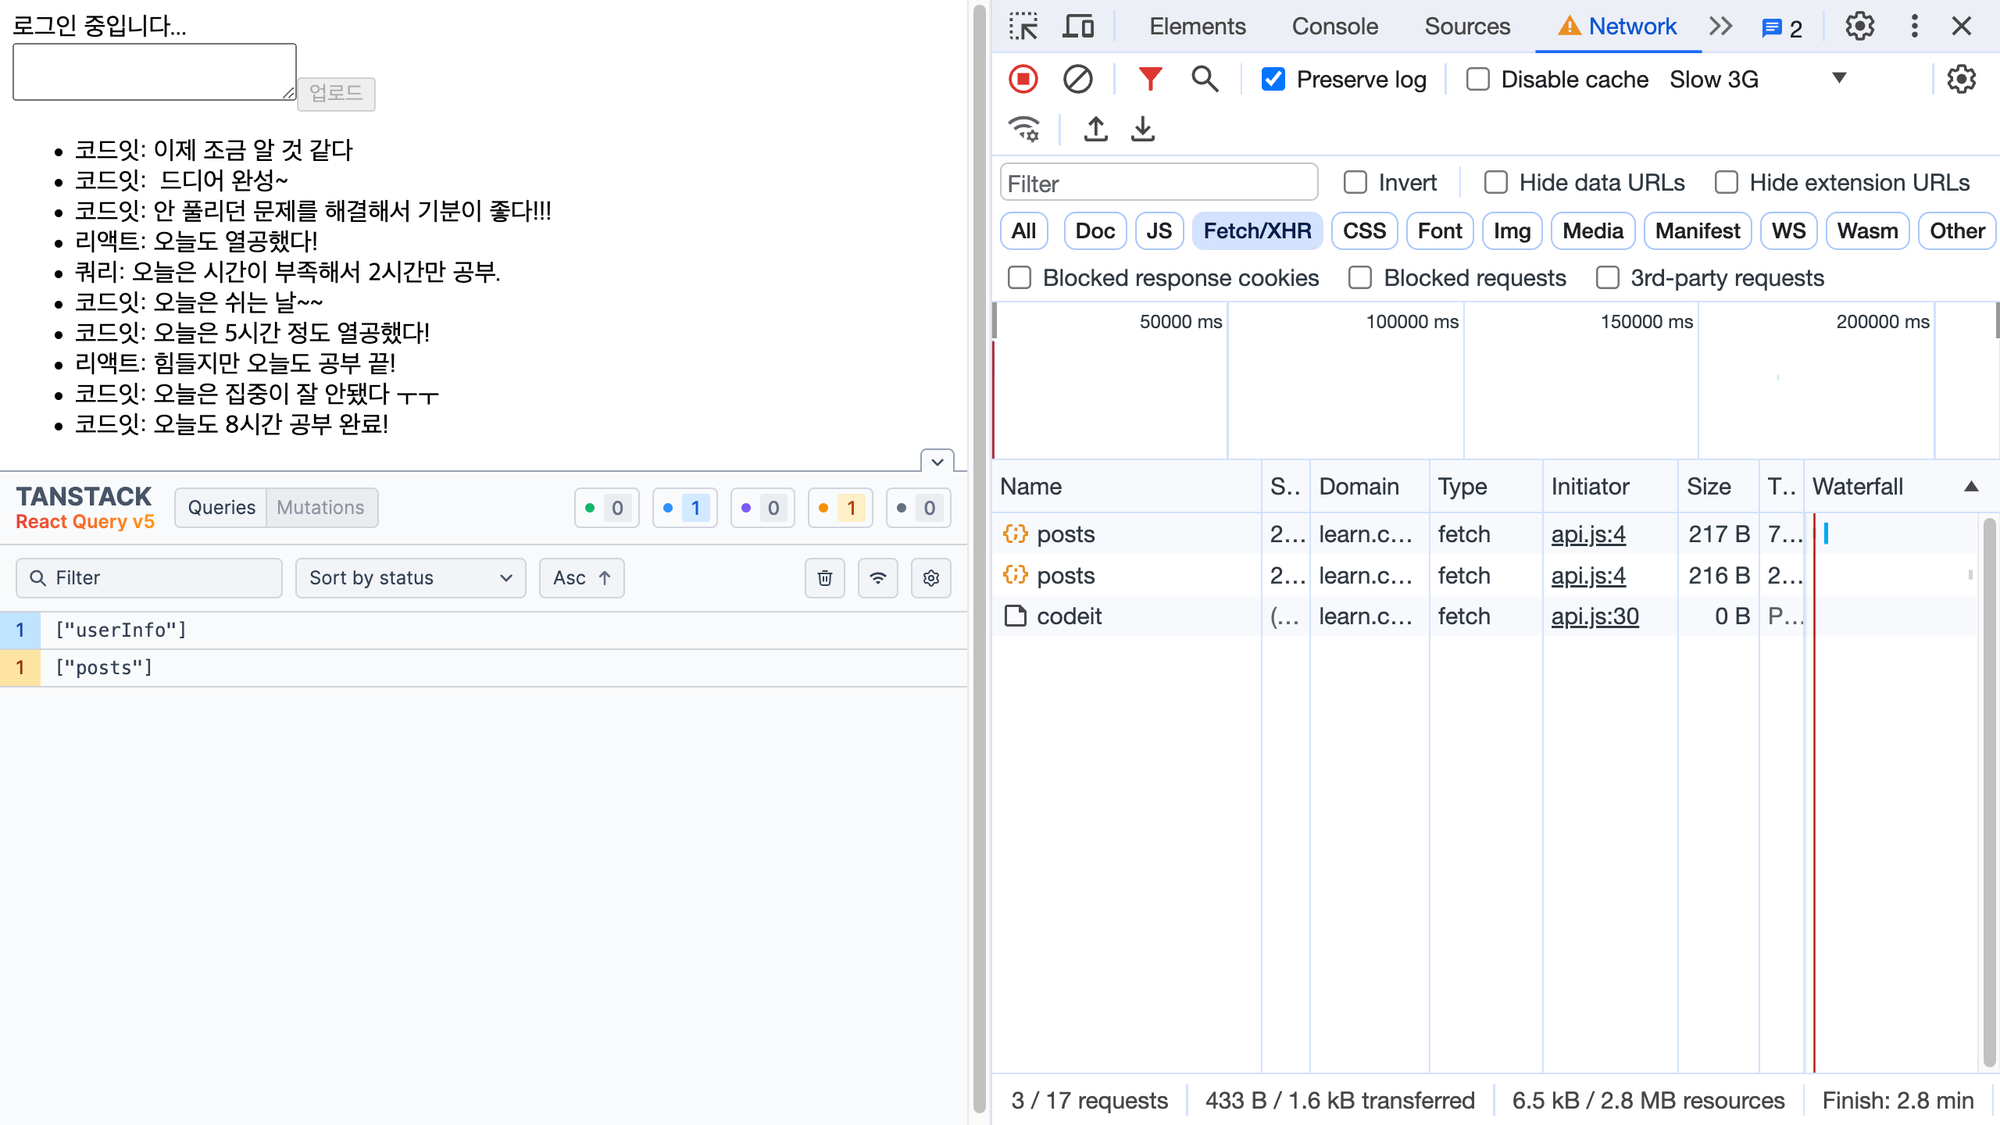Clear the React Query cache trash icon
Screen dimensions: 2000x1125
coord(825,578)
